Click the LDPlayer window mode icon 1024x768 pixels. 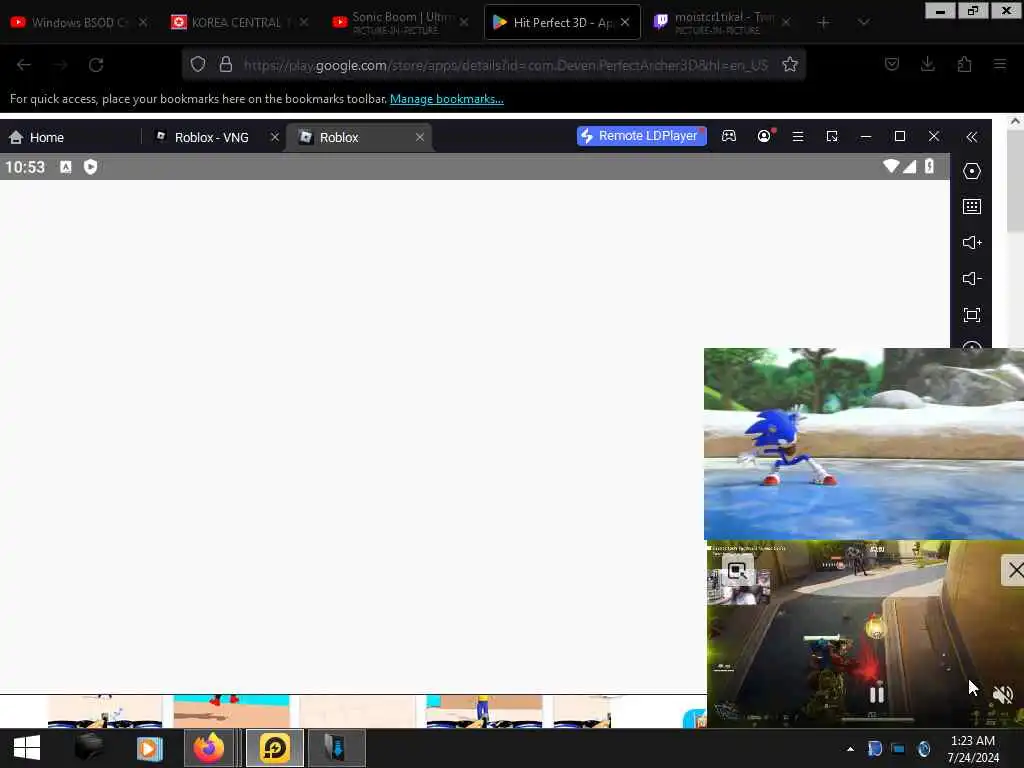pyautogui.click(x=832, y=136)
